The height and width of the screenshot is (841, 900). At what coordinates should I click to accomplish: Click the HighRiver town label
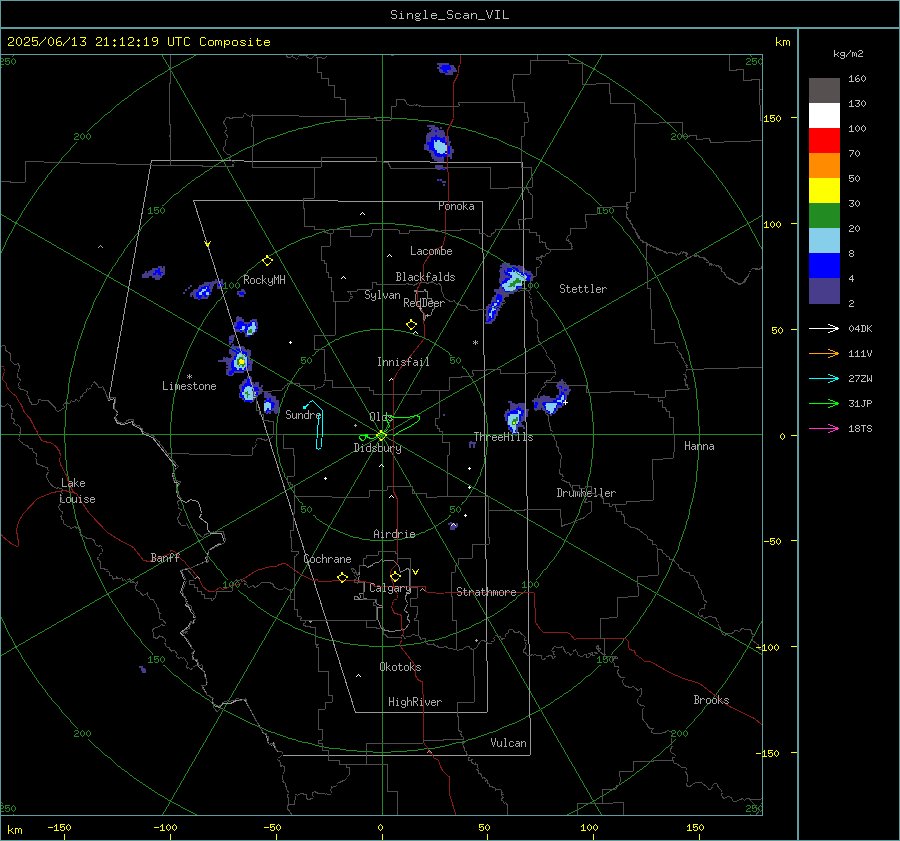415,702
